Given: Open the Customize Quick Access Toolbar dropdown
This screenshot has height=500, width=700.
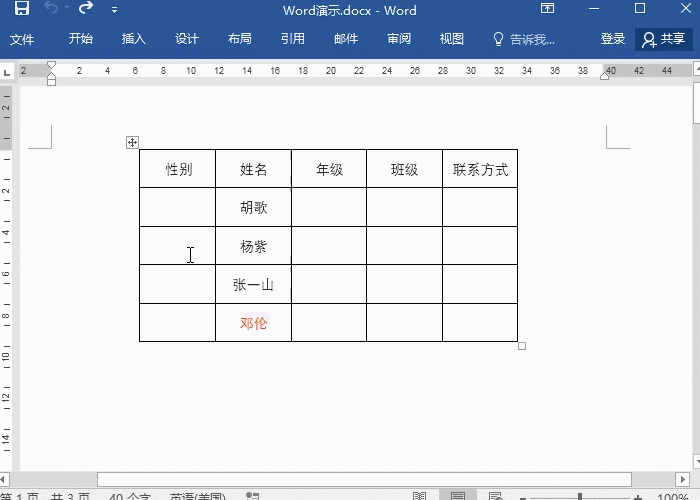Looking at the screenshot, I should (x=114, y=10).
